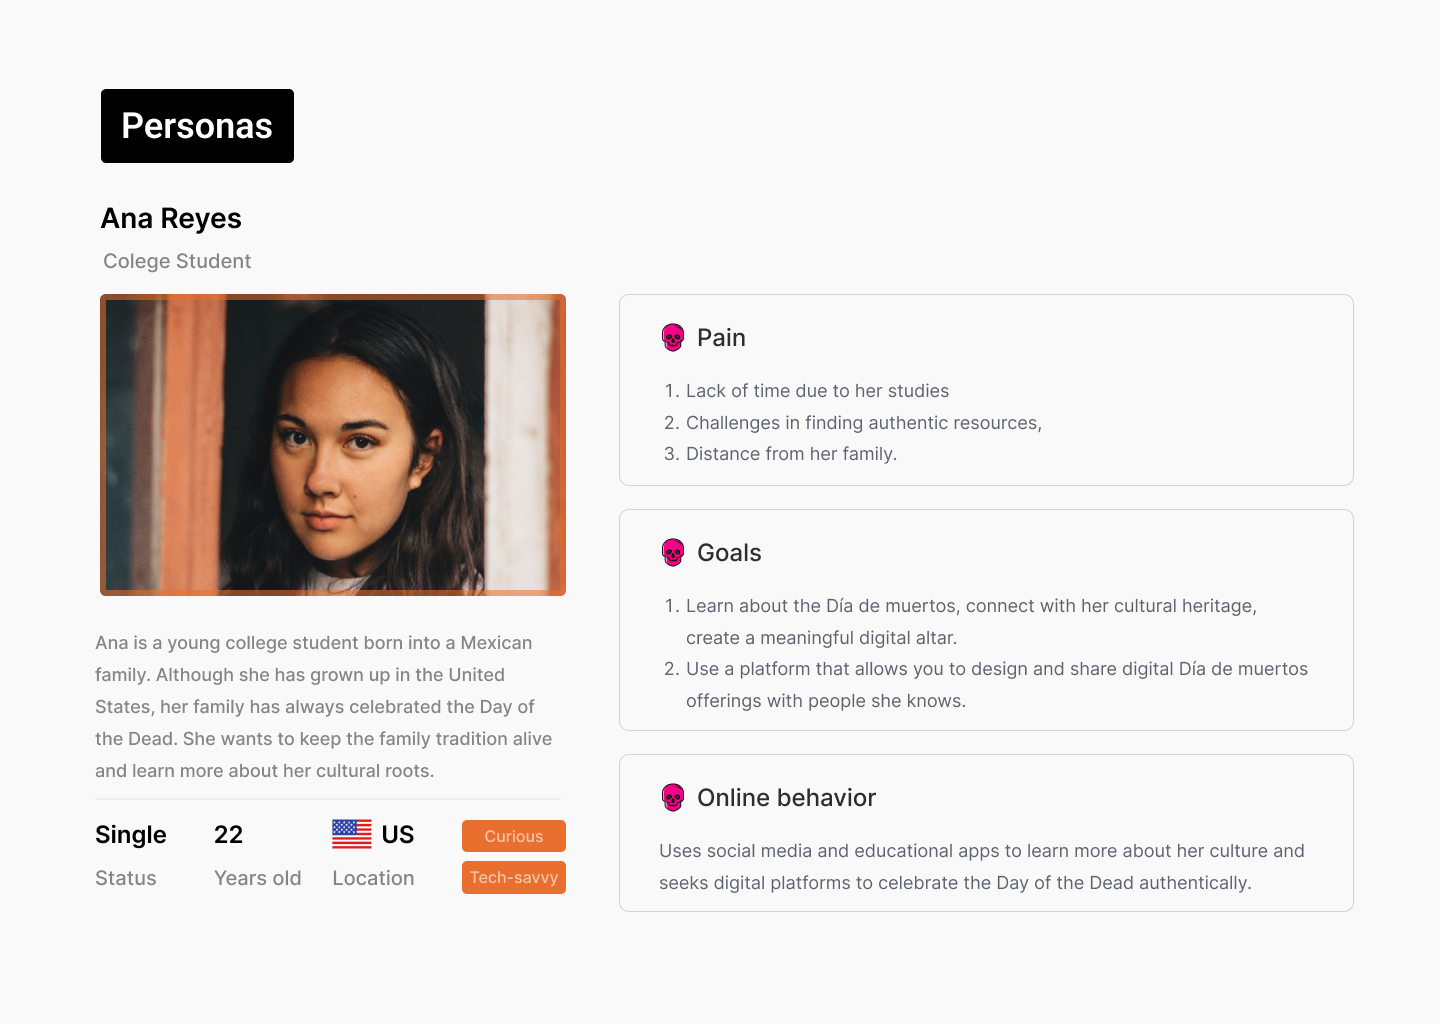Click the US flag icon
This screenshot has width=1440, height=1024.
tap(352, 834)
